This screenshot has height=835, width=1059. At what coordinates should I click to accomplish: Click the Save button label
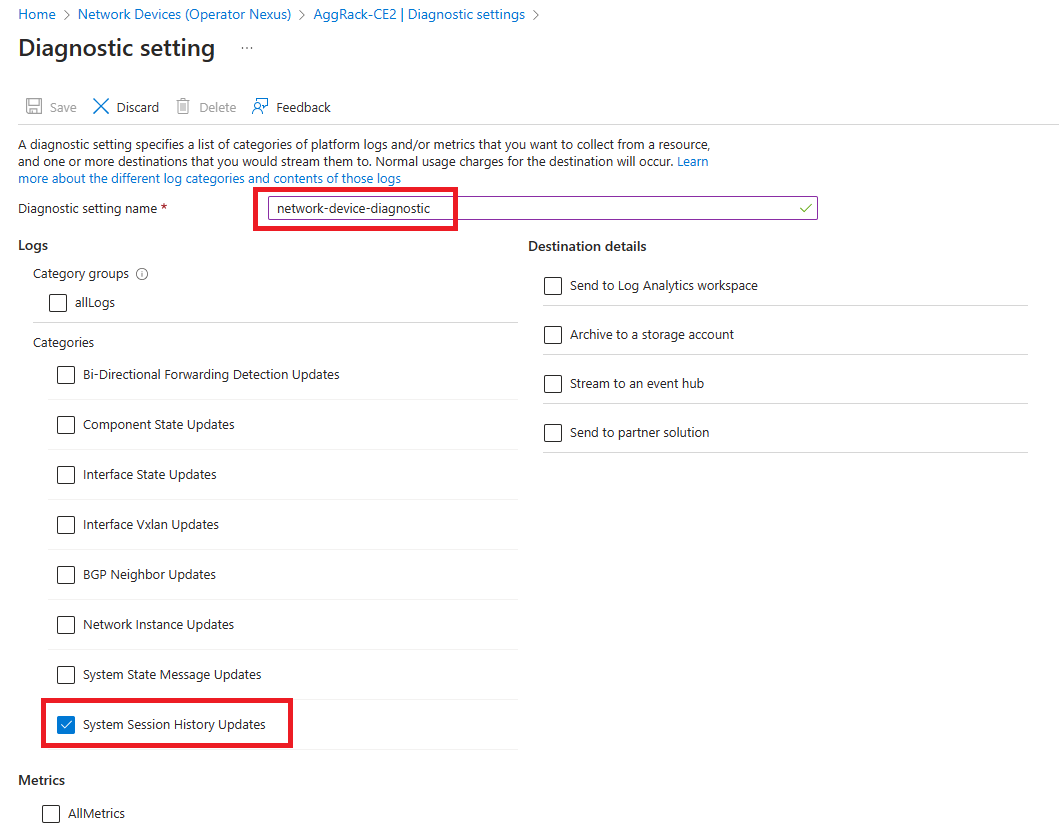[63, 107]
